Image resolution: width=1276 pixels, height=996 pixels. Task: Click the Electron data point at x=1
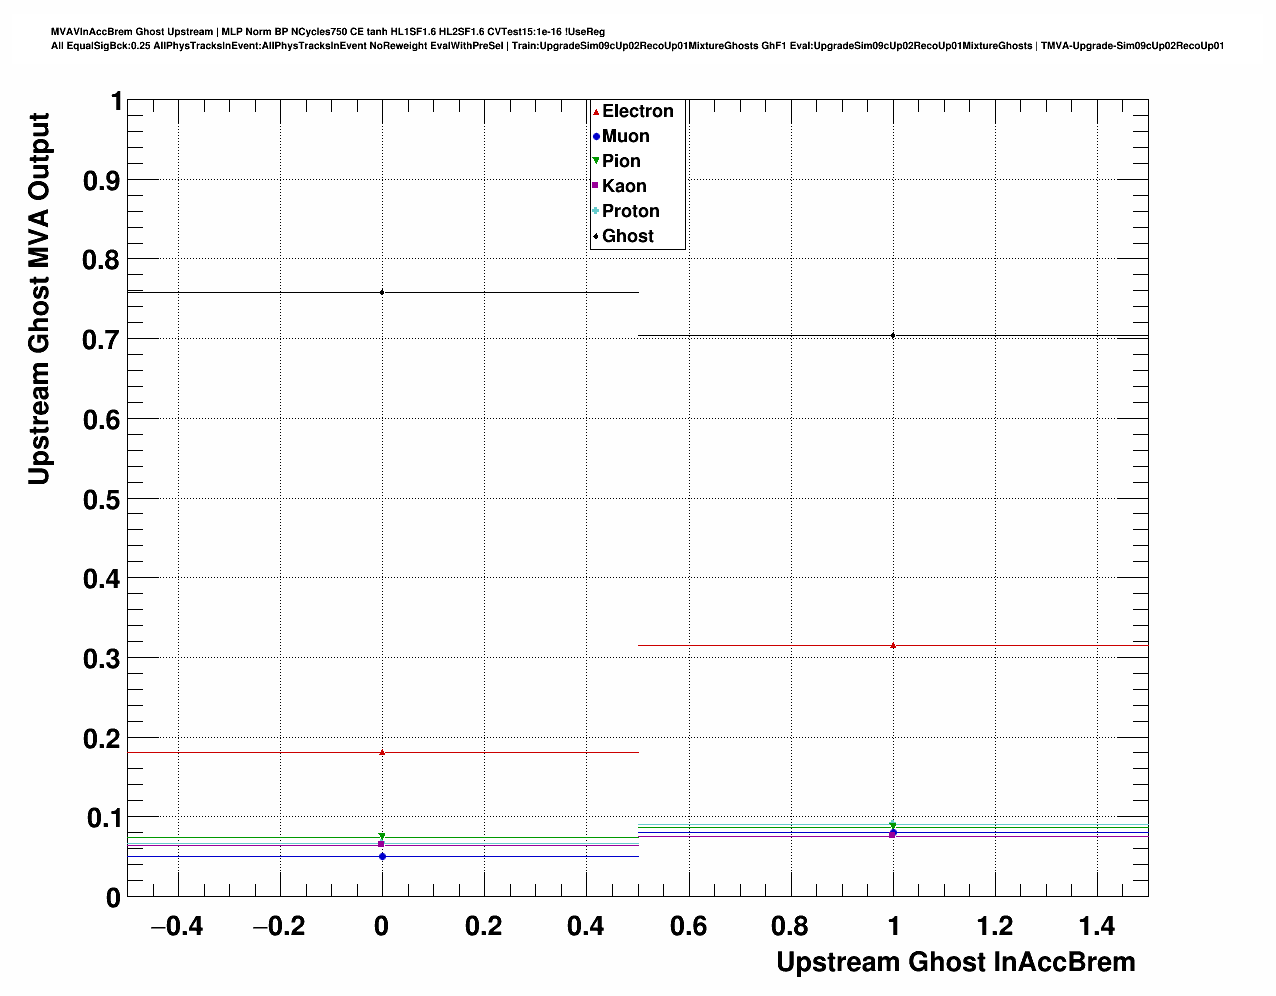click(893, 645)
